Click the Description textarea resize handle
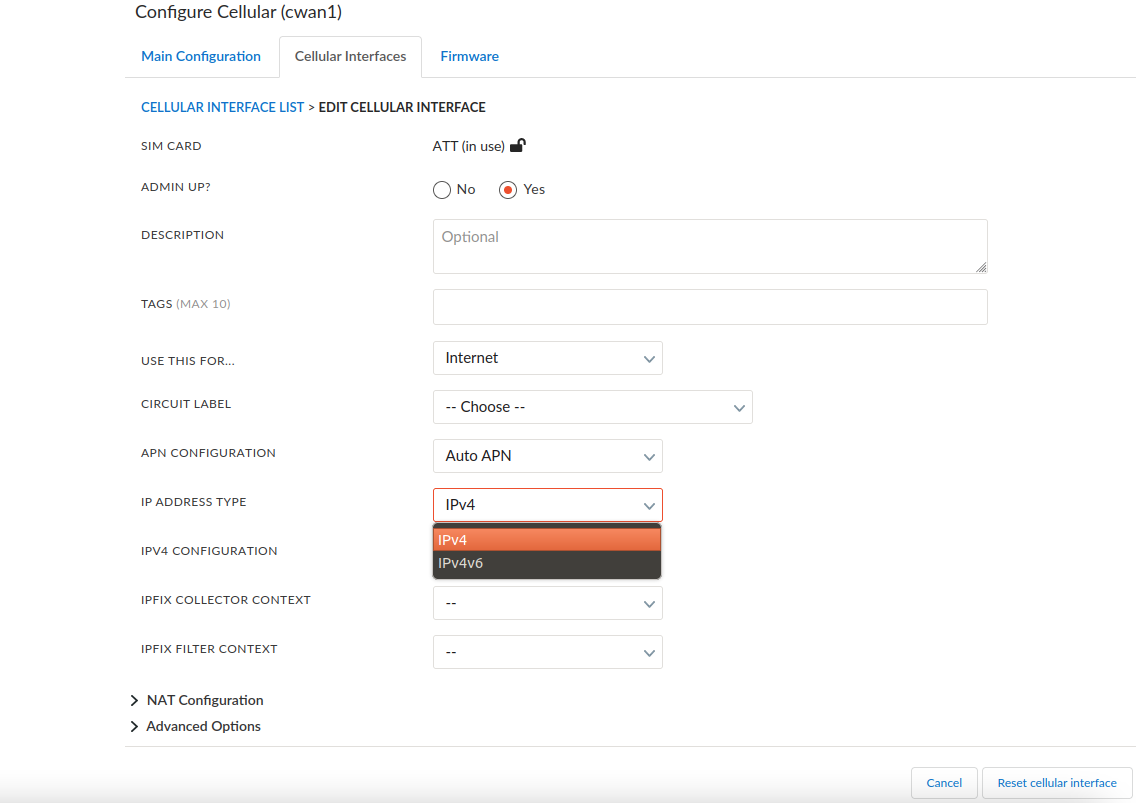Image resolution: width=1136 pixels, height=803 pixels. [x=982, y=267]
